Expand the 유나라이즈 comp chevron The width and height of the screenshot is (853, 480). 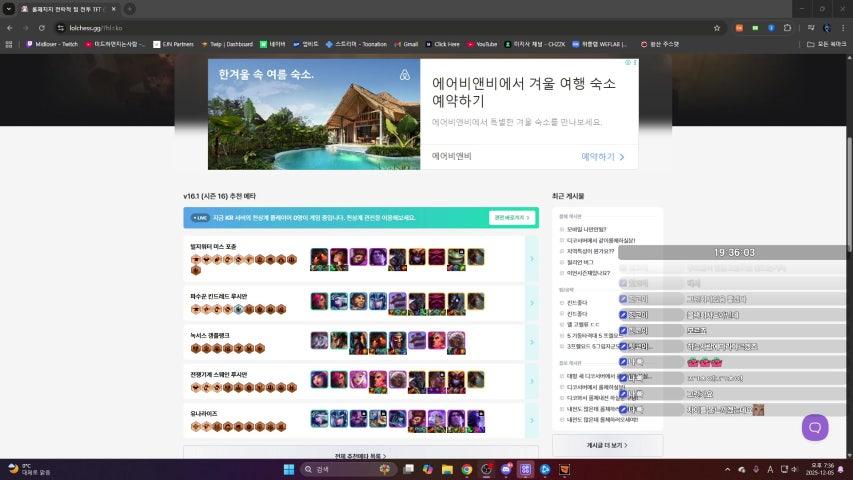click(x=531, y=421)
